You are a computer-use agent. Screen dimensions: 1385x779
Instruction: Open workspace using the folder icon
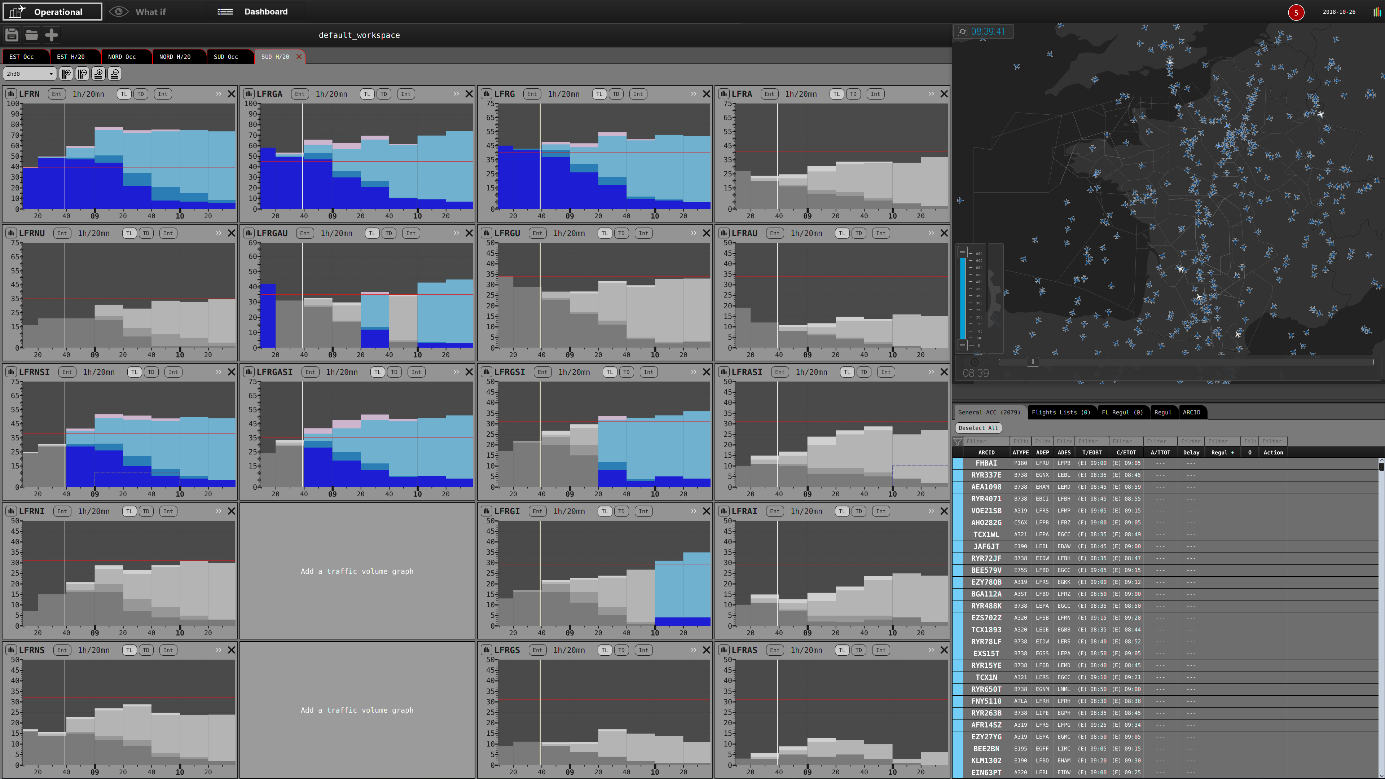click(32, 35)
